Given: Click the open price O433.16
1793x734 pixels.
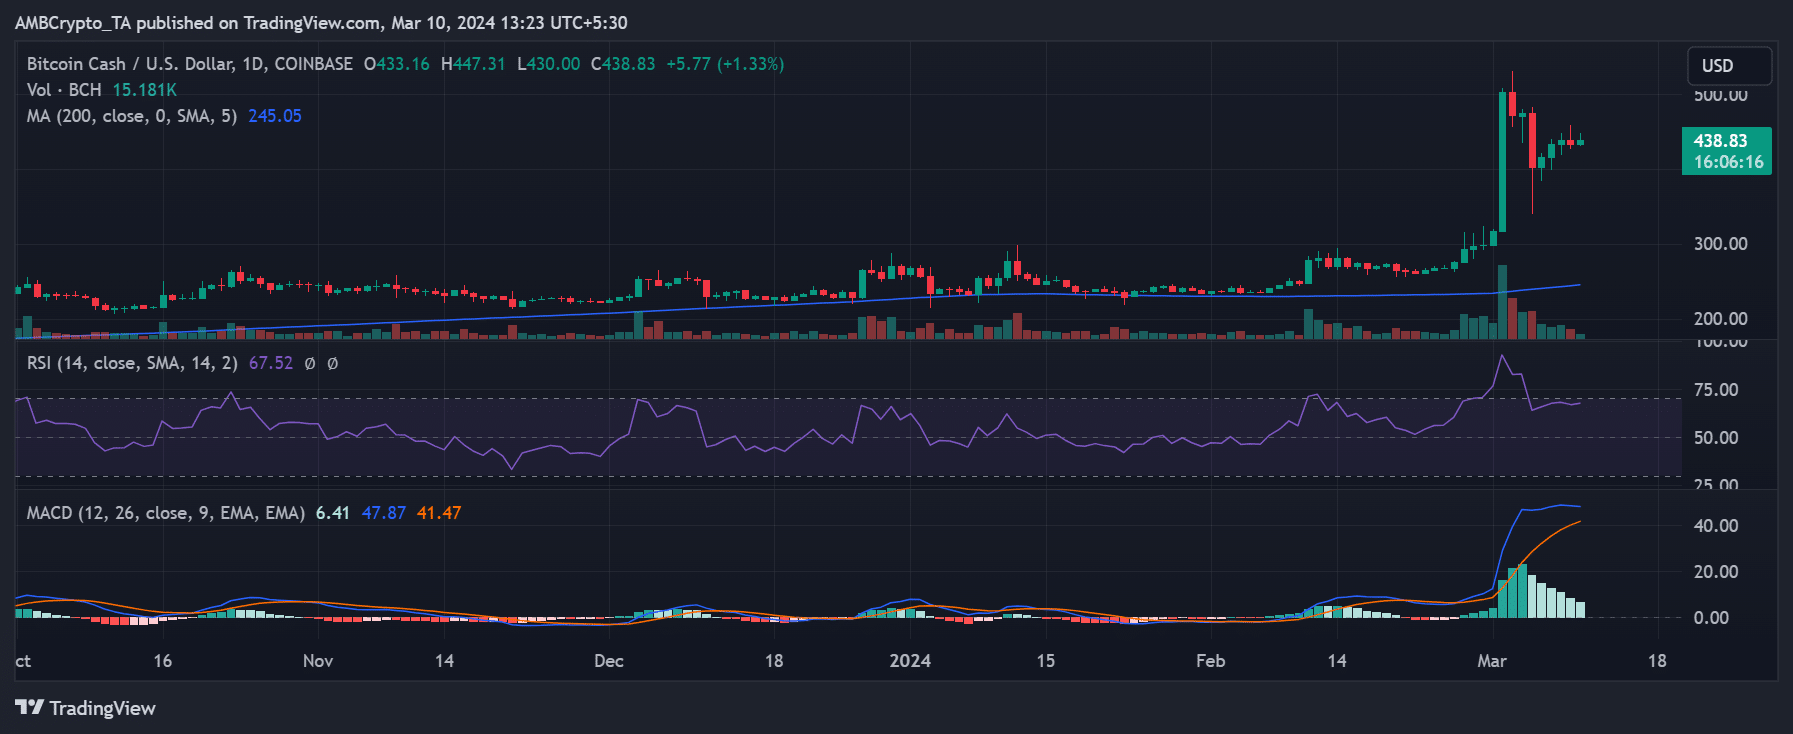Looking at the screenshot, I should pyautogui.click(x=397, y=64).
